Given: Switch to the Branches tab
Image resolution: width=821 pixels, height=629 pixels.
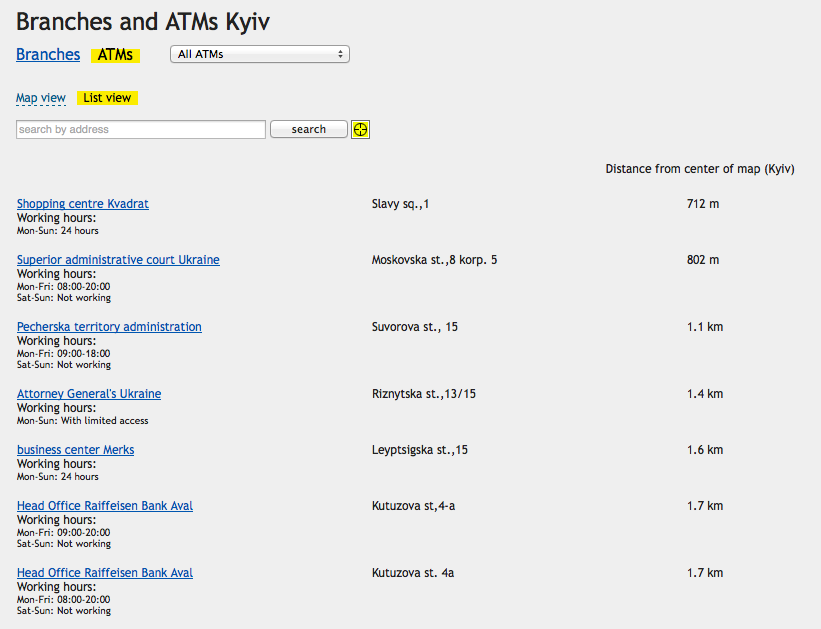Looking at the screenshot, I should pos(48,55).
